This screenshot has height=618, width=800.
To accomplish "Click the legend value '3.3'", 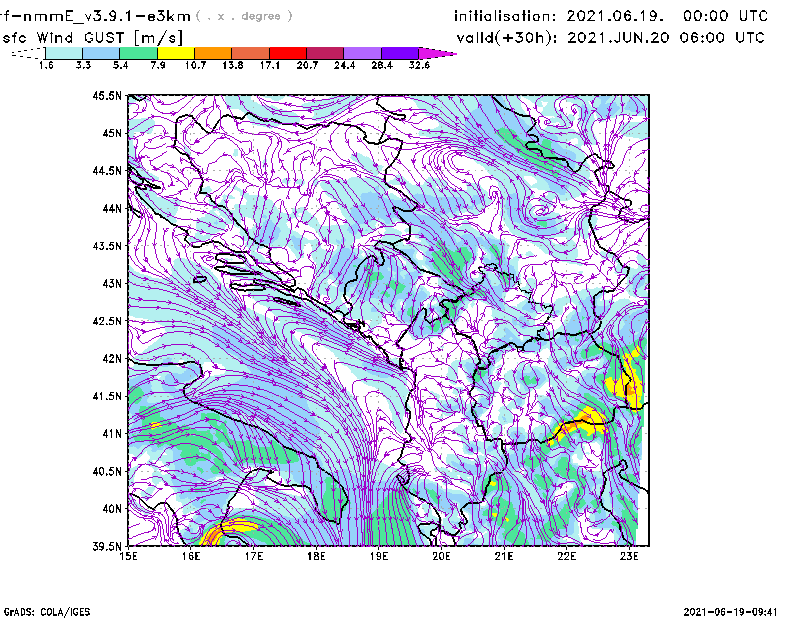I will [x=83, y=65].
